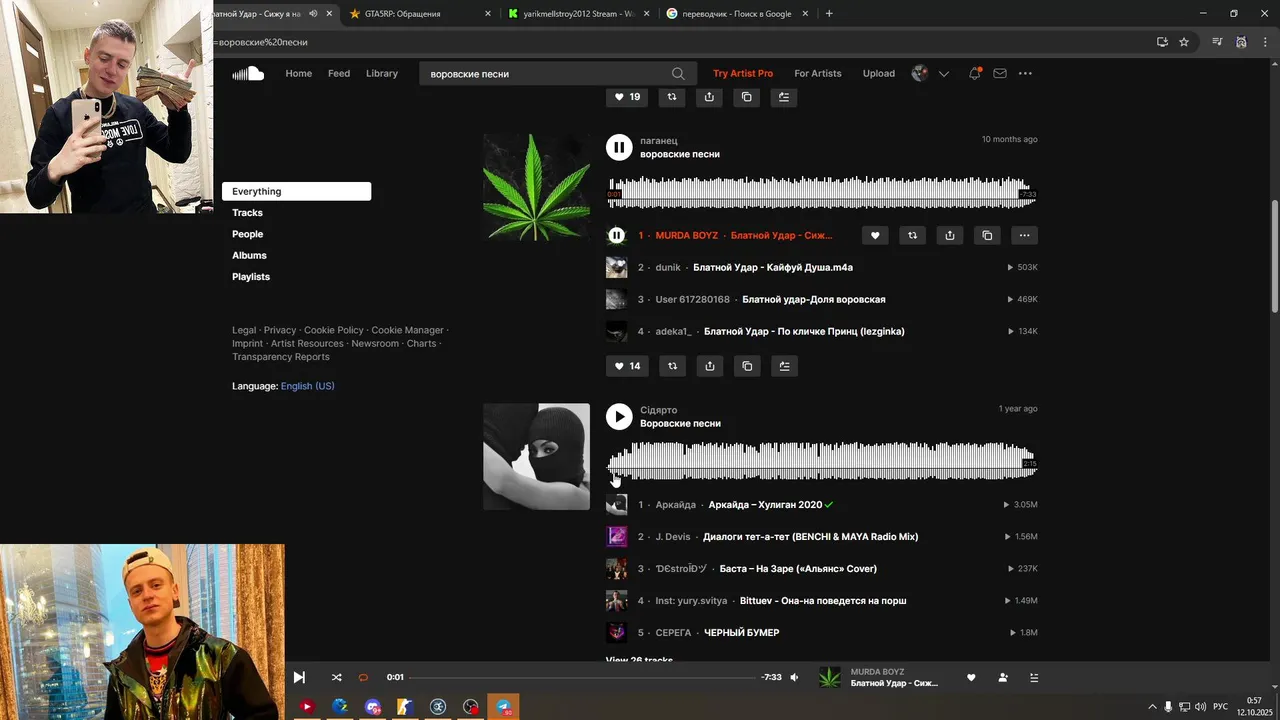The height and width of the screenshot is (720, 1280).
Task: Bookmark this page with the star icon
Action: tap(1184, 42)
